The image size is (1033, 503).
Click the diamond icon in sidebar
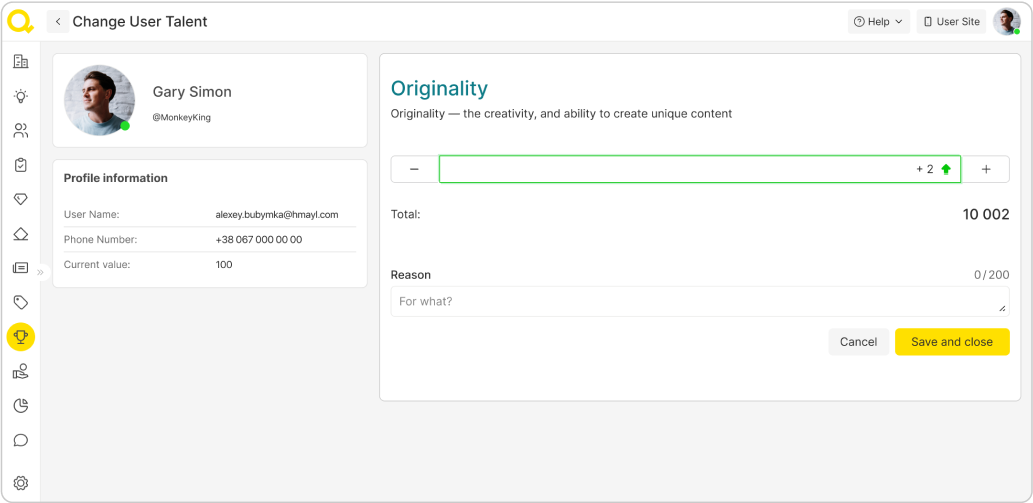pos(20,199)
